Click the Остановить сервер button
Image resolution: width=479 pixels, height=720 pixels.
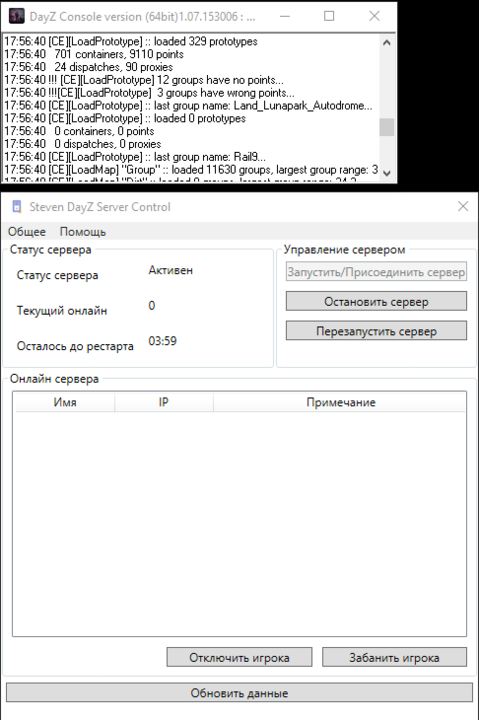pos(376,302)
